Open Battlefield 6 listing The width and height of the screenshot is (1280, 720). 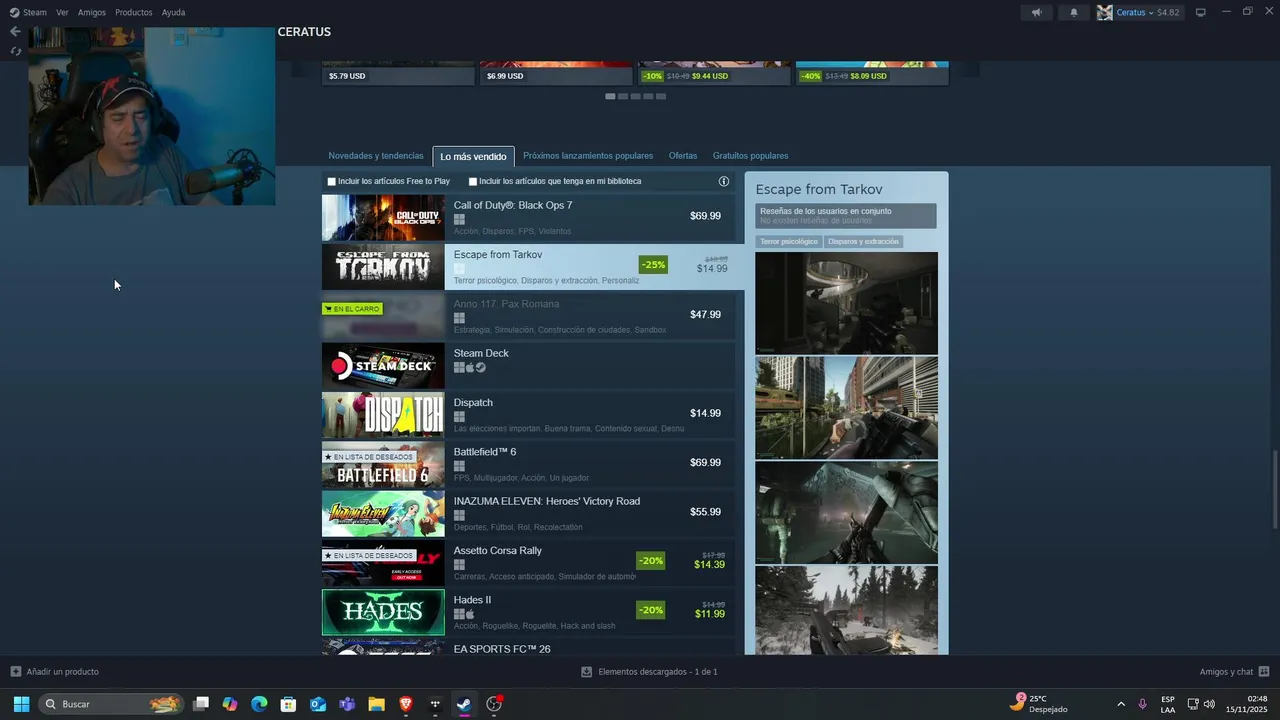coord(528,464)
